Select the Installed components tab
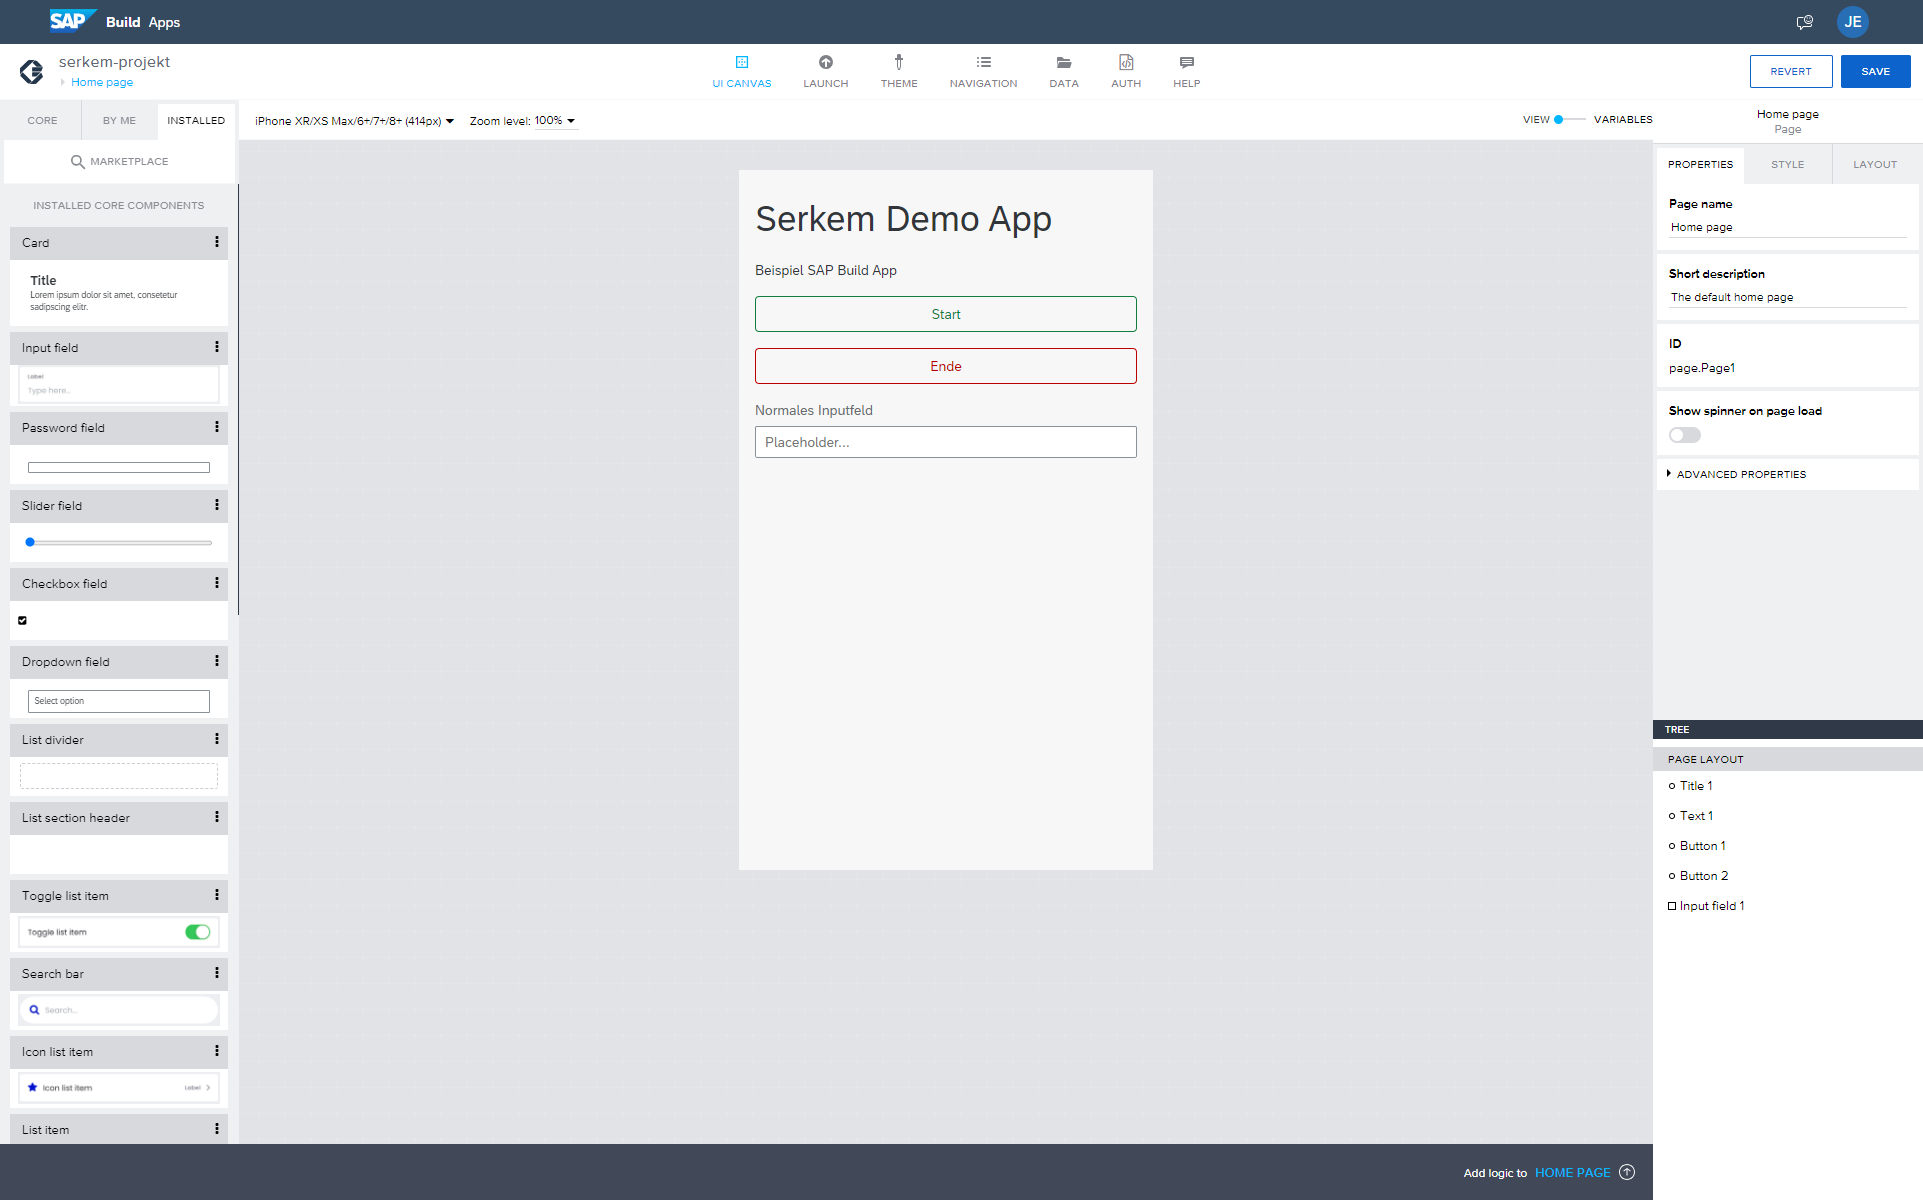 [196, 121]
